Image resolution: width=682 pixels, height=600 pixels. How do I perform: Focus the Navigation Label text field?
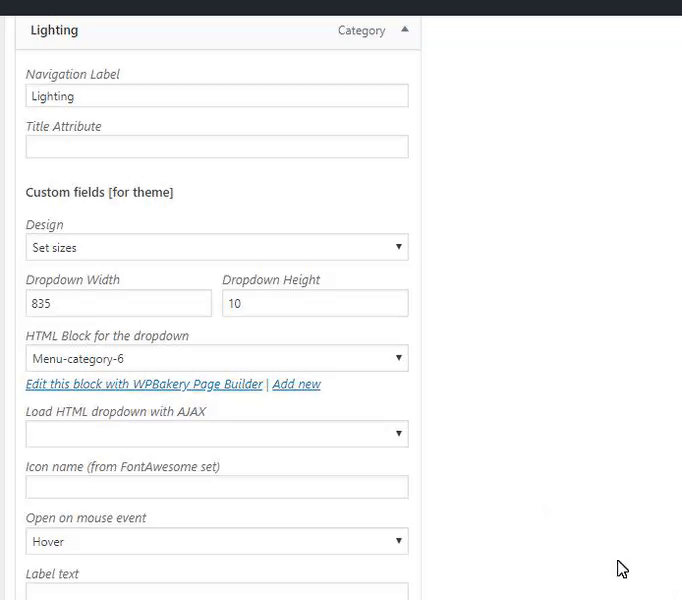pos(216,96)
